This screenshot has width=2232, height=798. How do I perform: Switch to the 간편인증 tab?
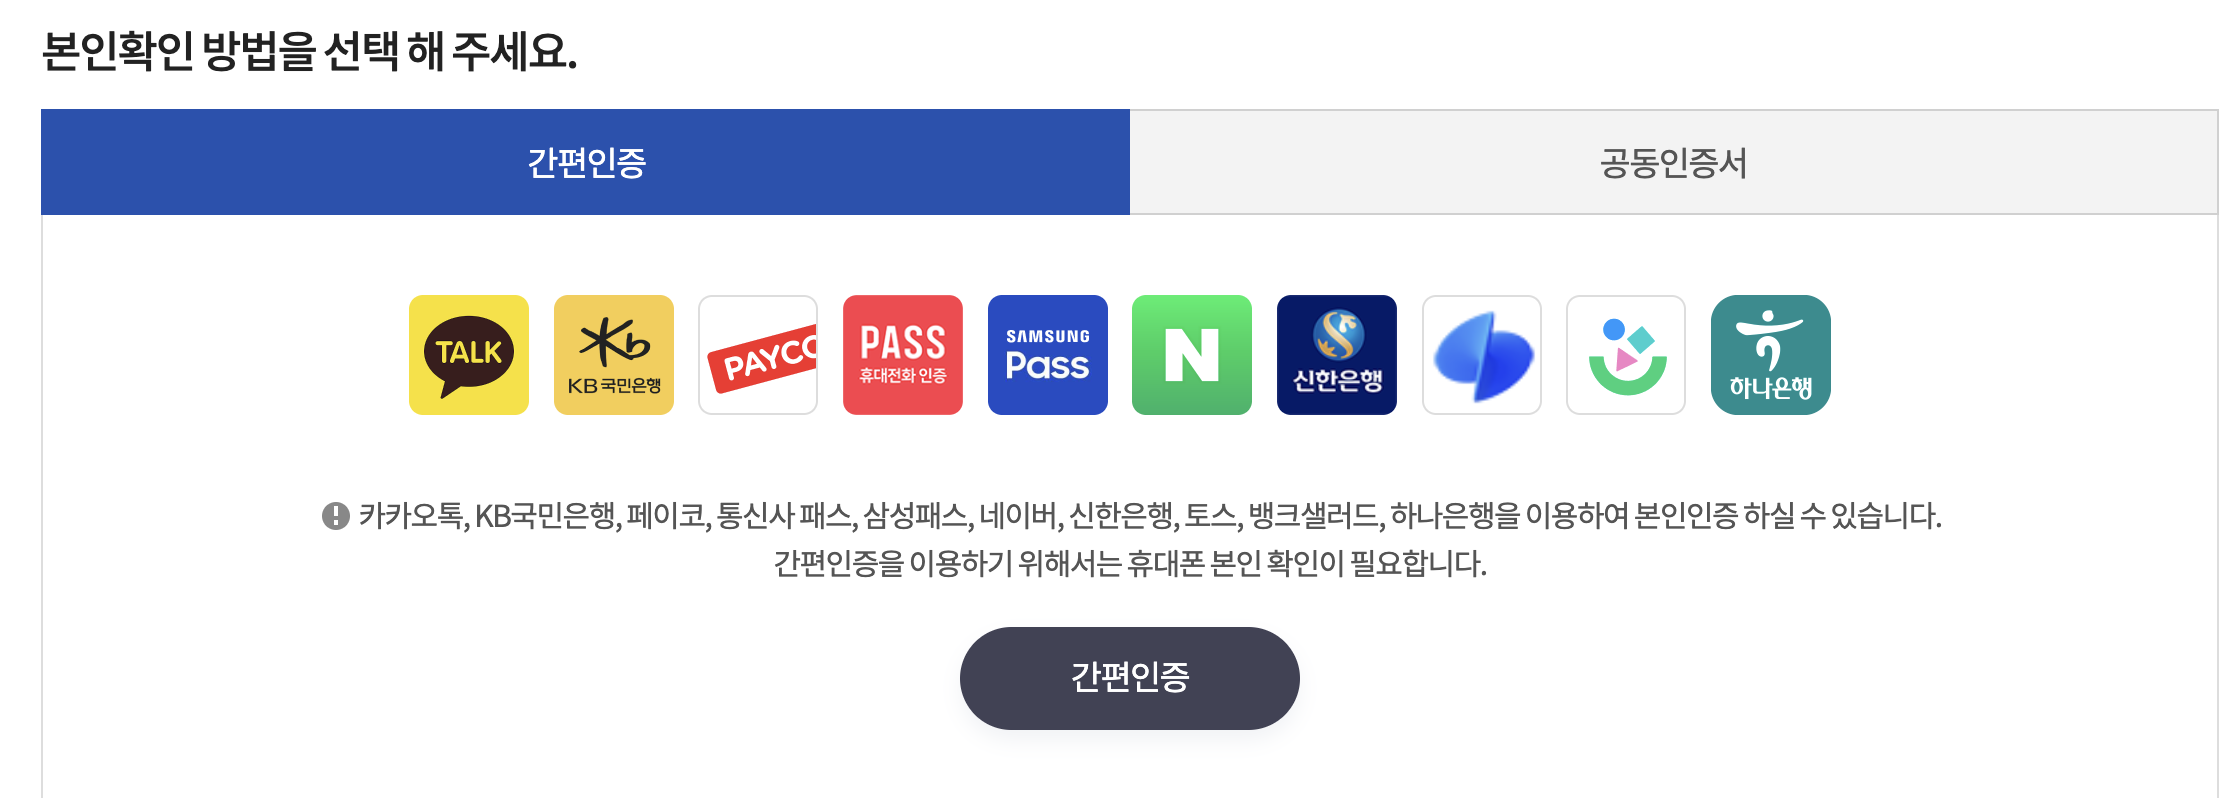(x=585, y=162)
